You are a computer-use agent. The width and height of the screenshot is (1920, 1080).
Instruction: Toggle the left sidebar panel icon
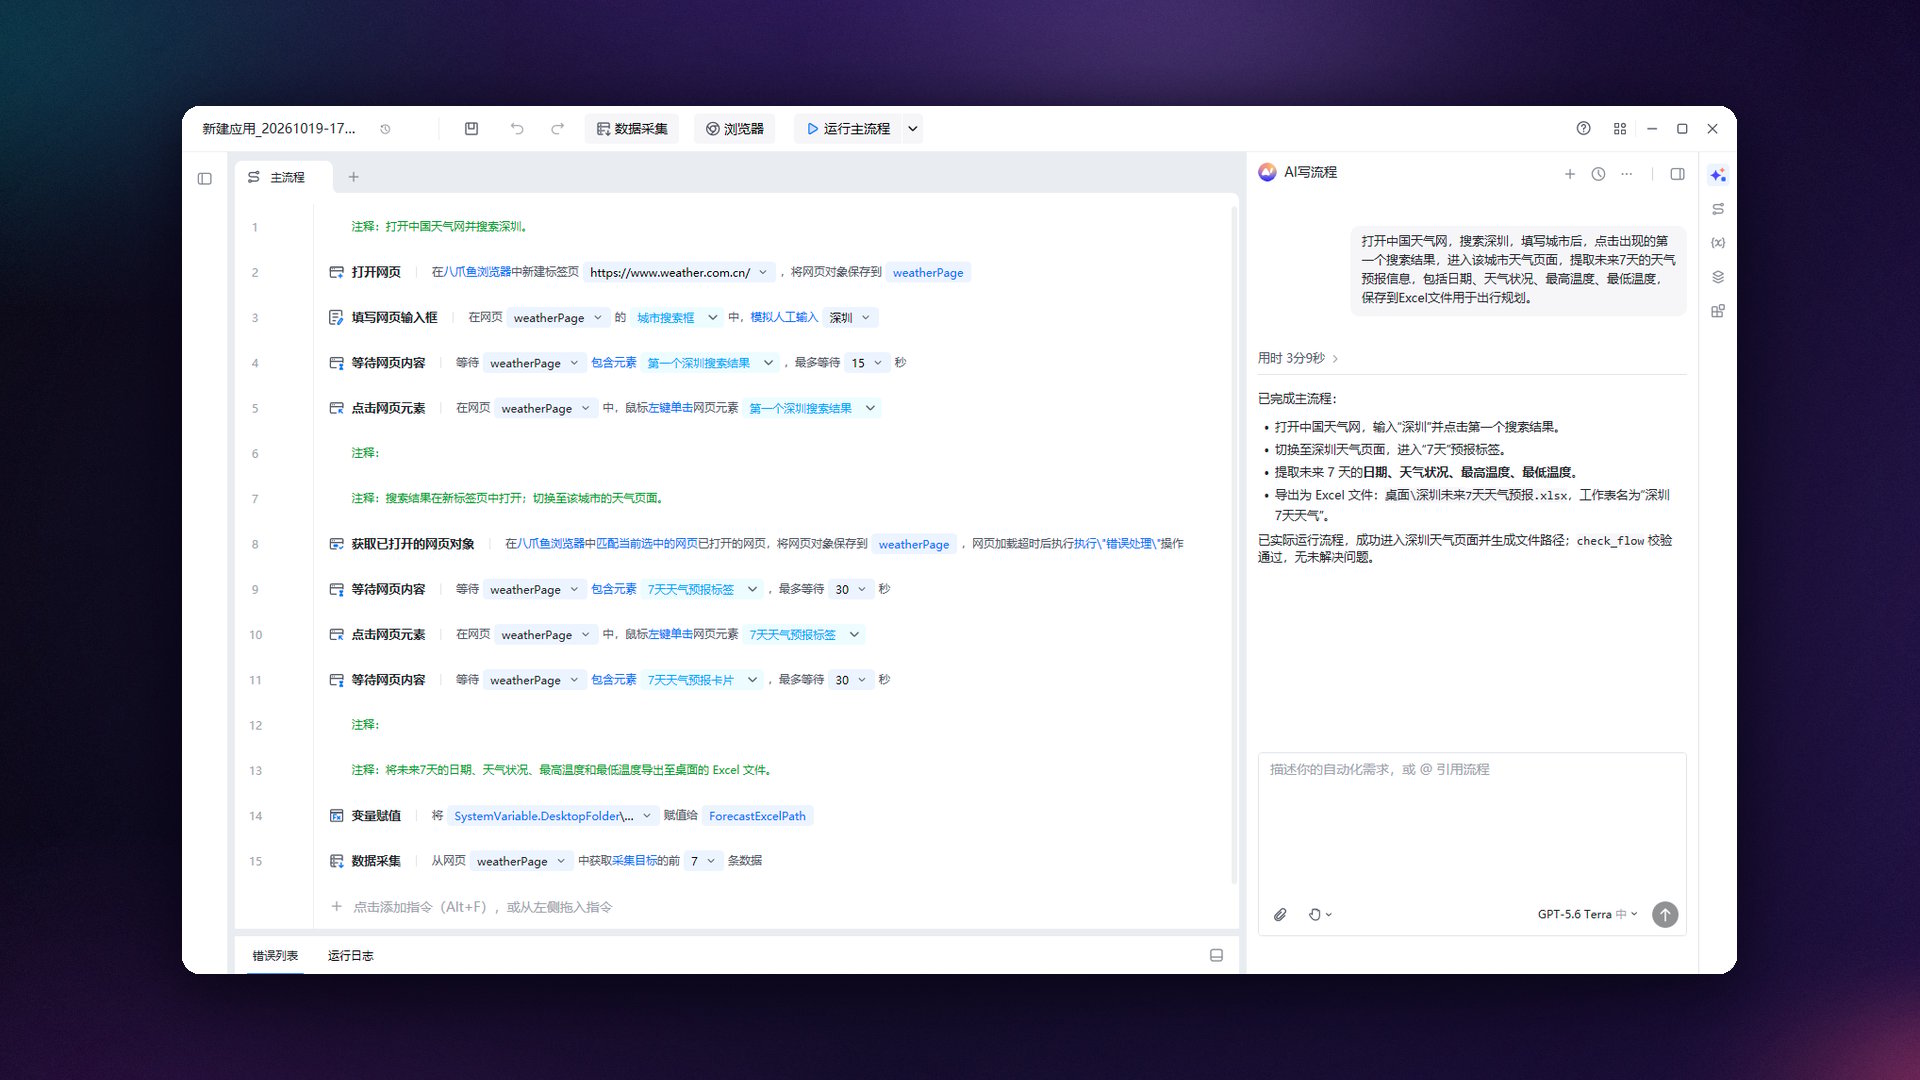(205, 178)
